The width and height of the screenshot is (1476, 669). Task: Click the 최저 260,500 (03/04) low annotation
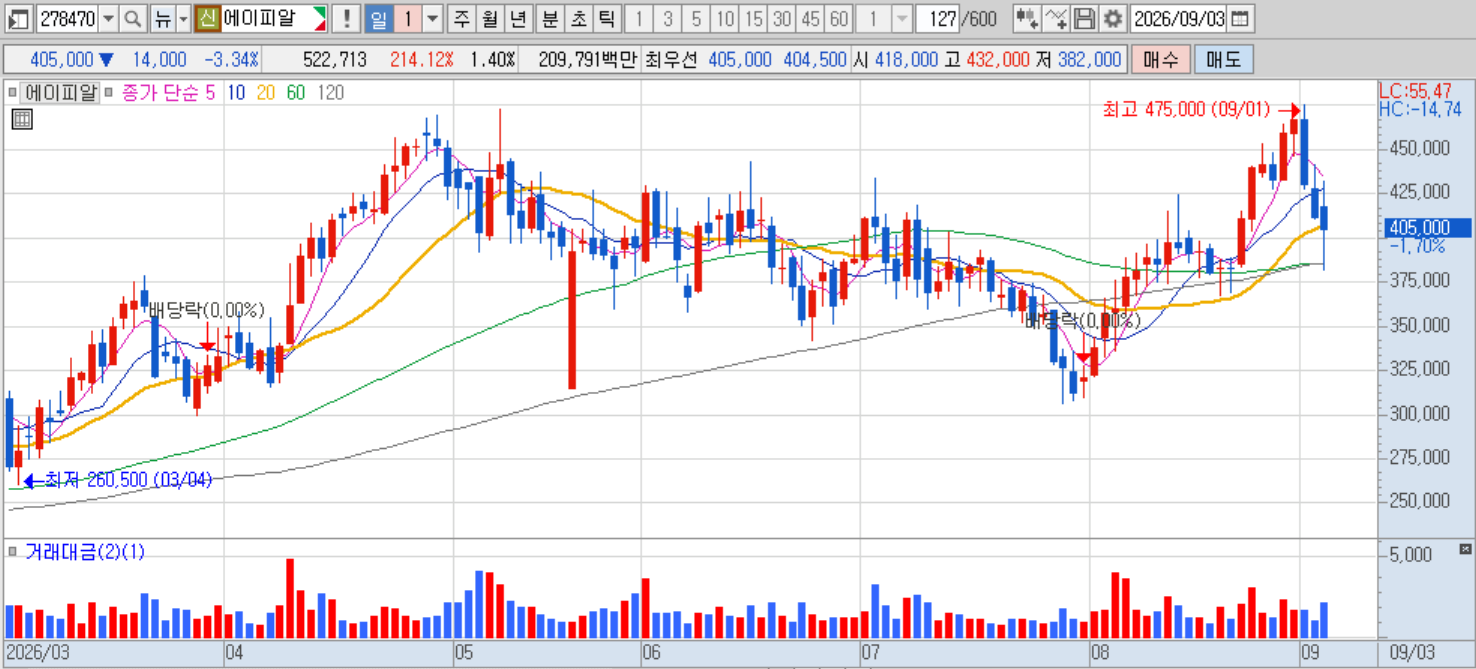[129, 480]
